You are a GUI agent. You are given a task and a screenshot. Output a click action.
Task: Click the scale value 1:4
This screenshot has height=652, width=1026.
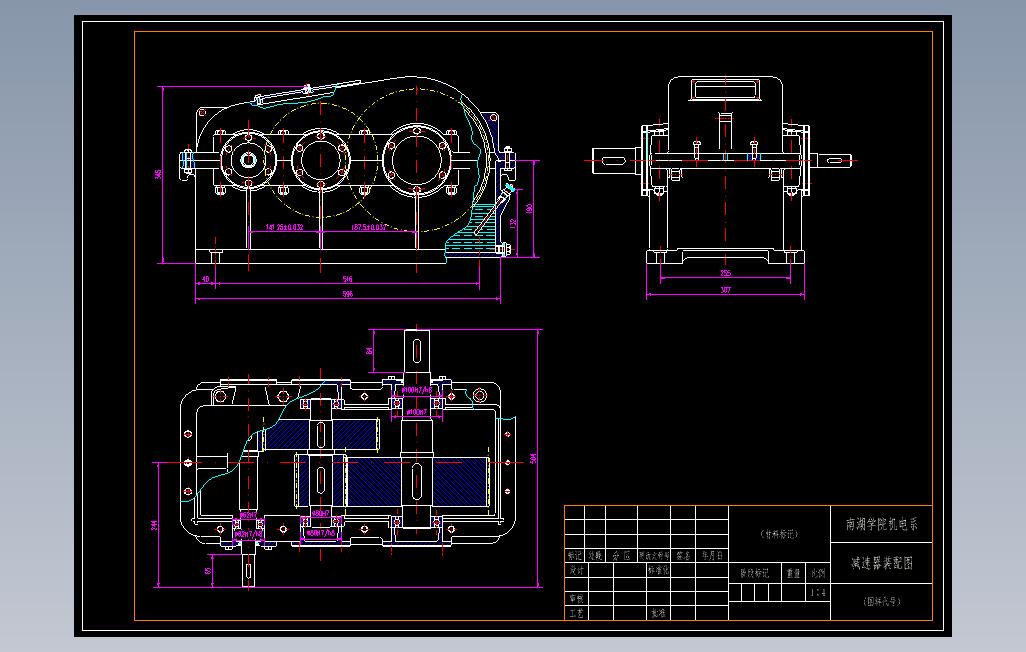[x=818, y=593]
